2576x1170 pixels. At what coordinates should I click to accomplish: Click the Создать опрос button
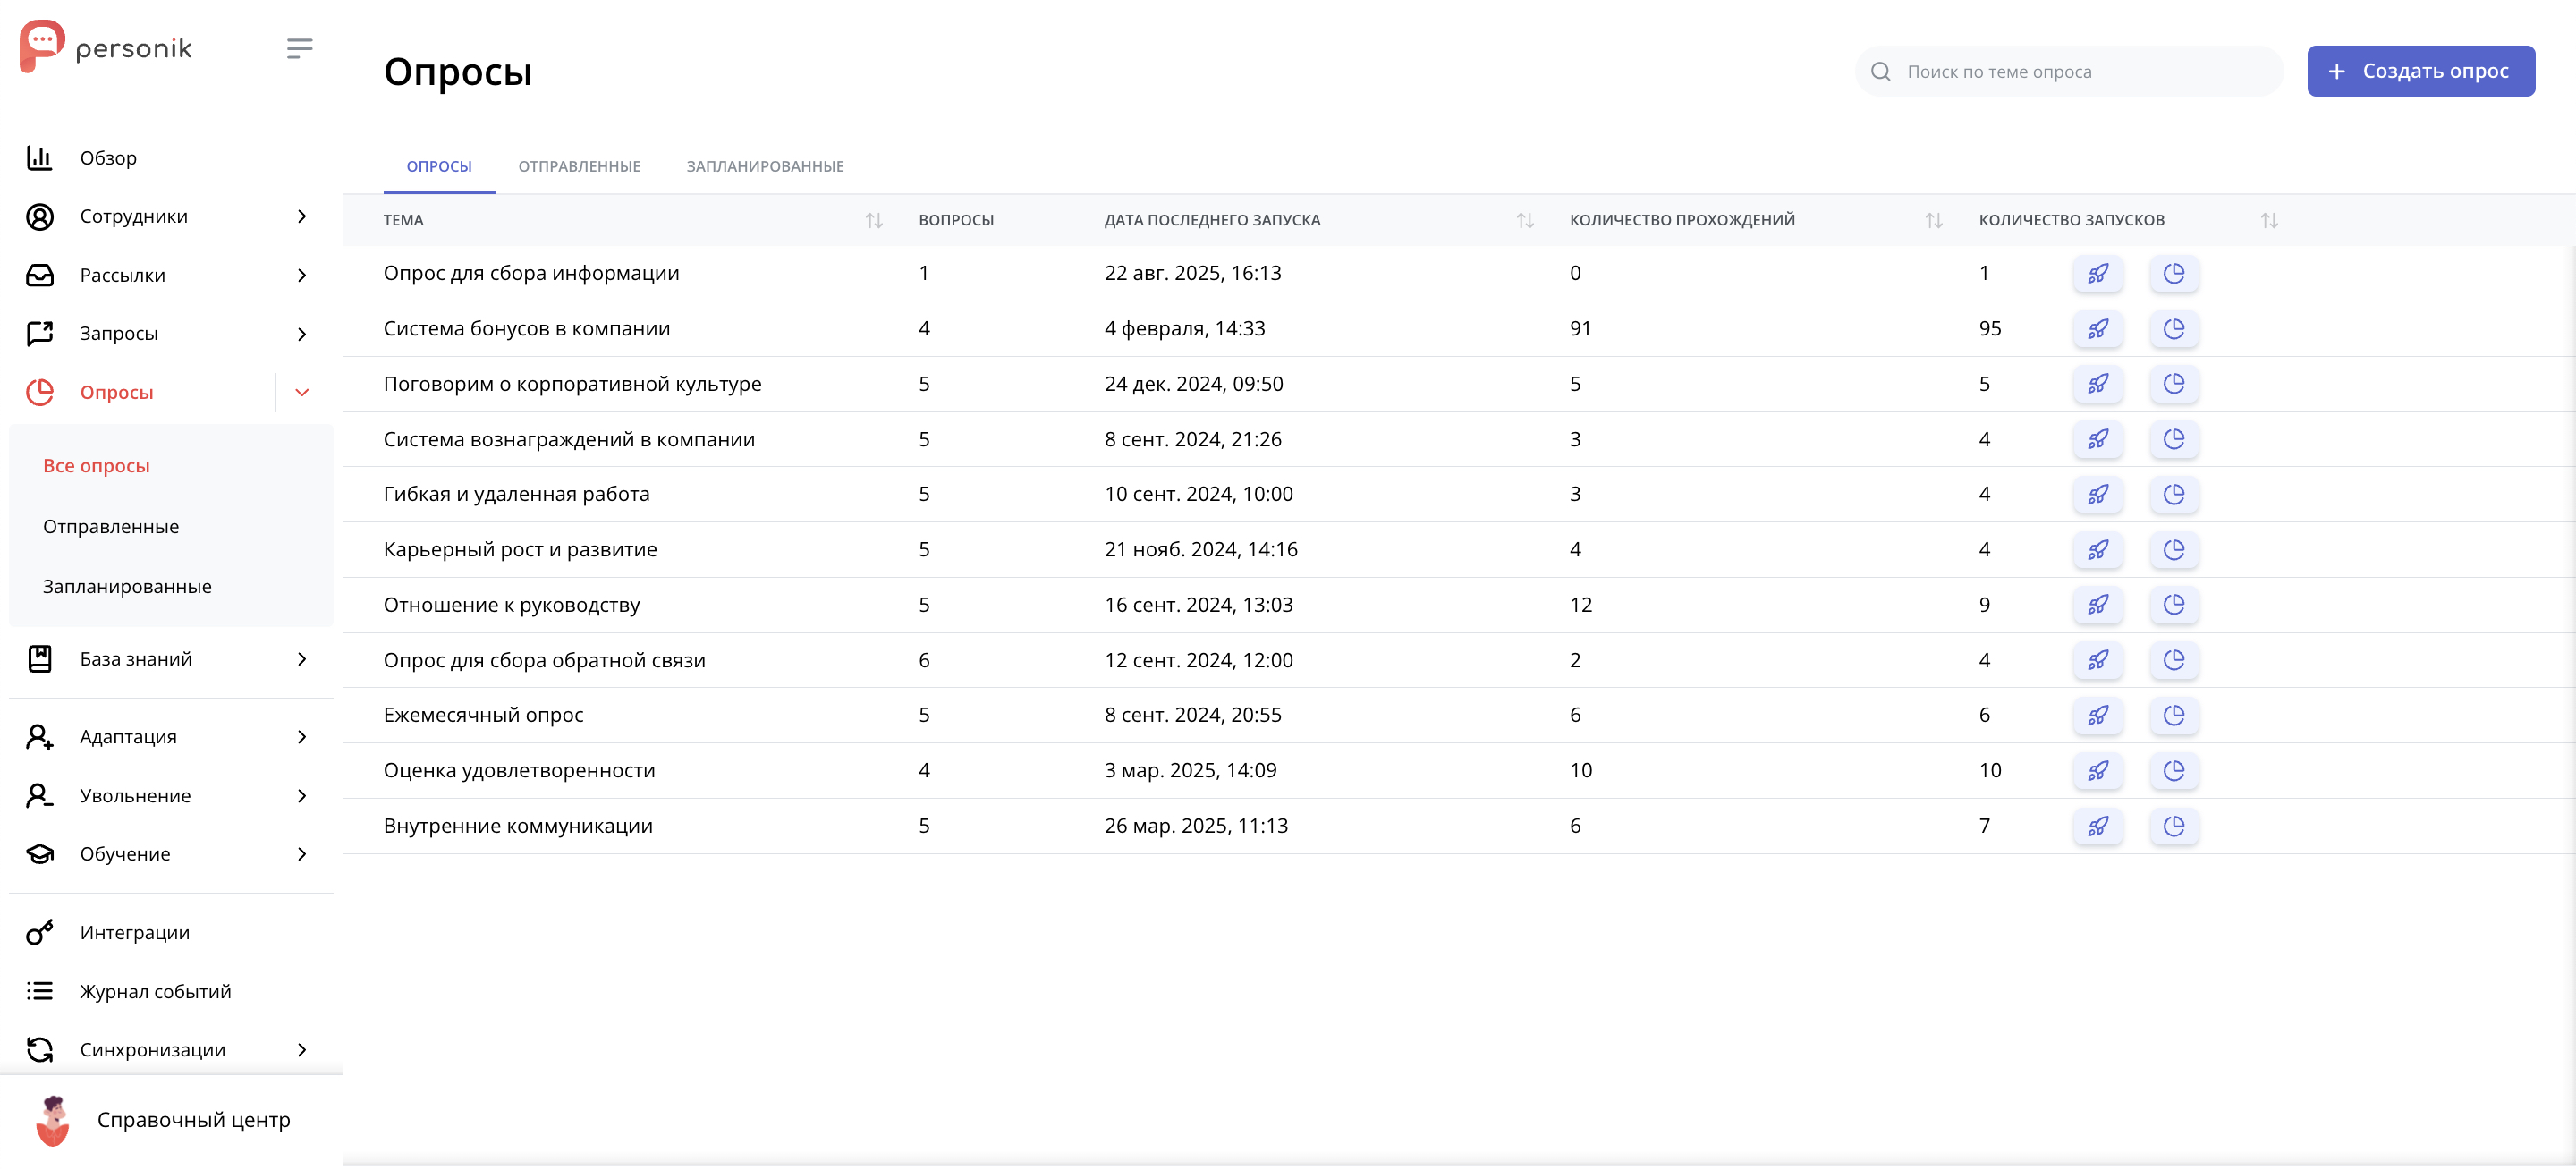click(2420, 71)
